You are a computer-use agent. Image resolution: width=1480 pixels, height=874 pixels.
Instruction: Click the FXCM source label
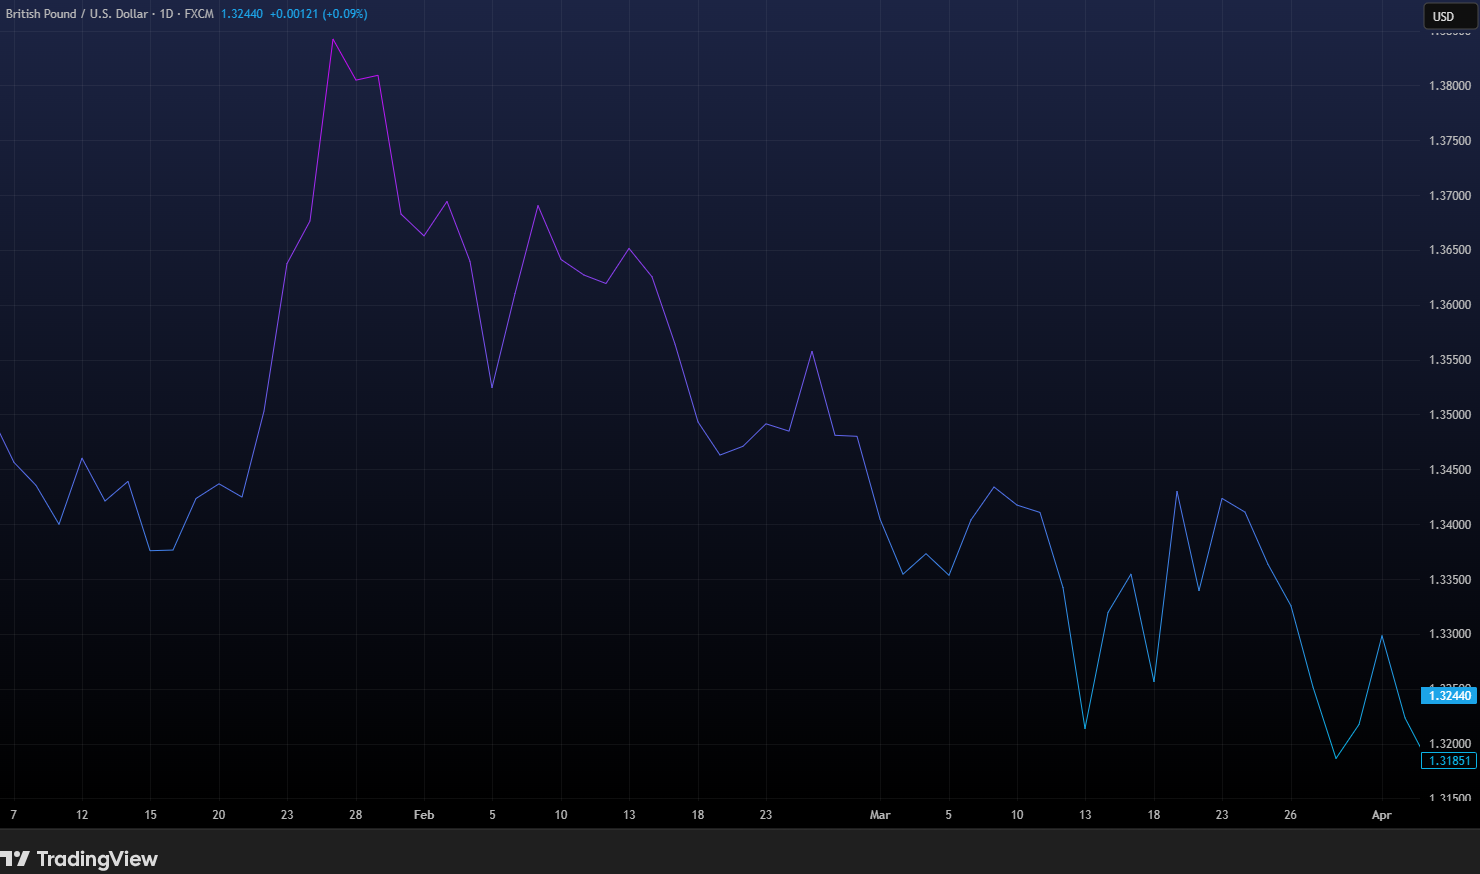(199, 14)
